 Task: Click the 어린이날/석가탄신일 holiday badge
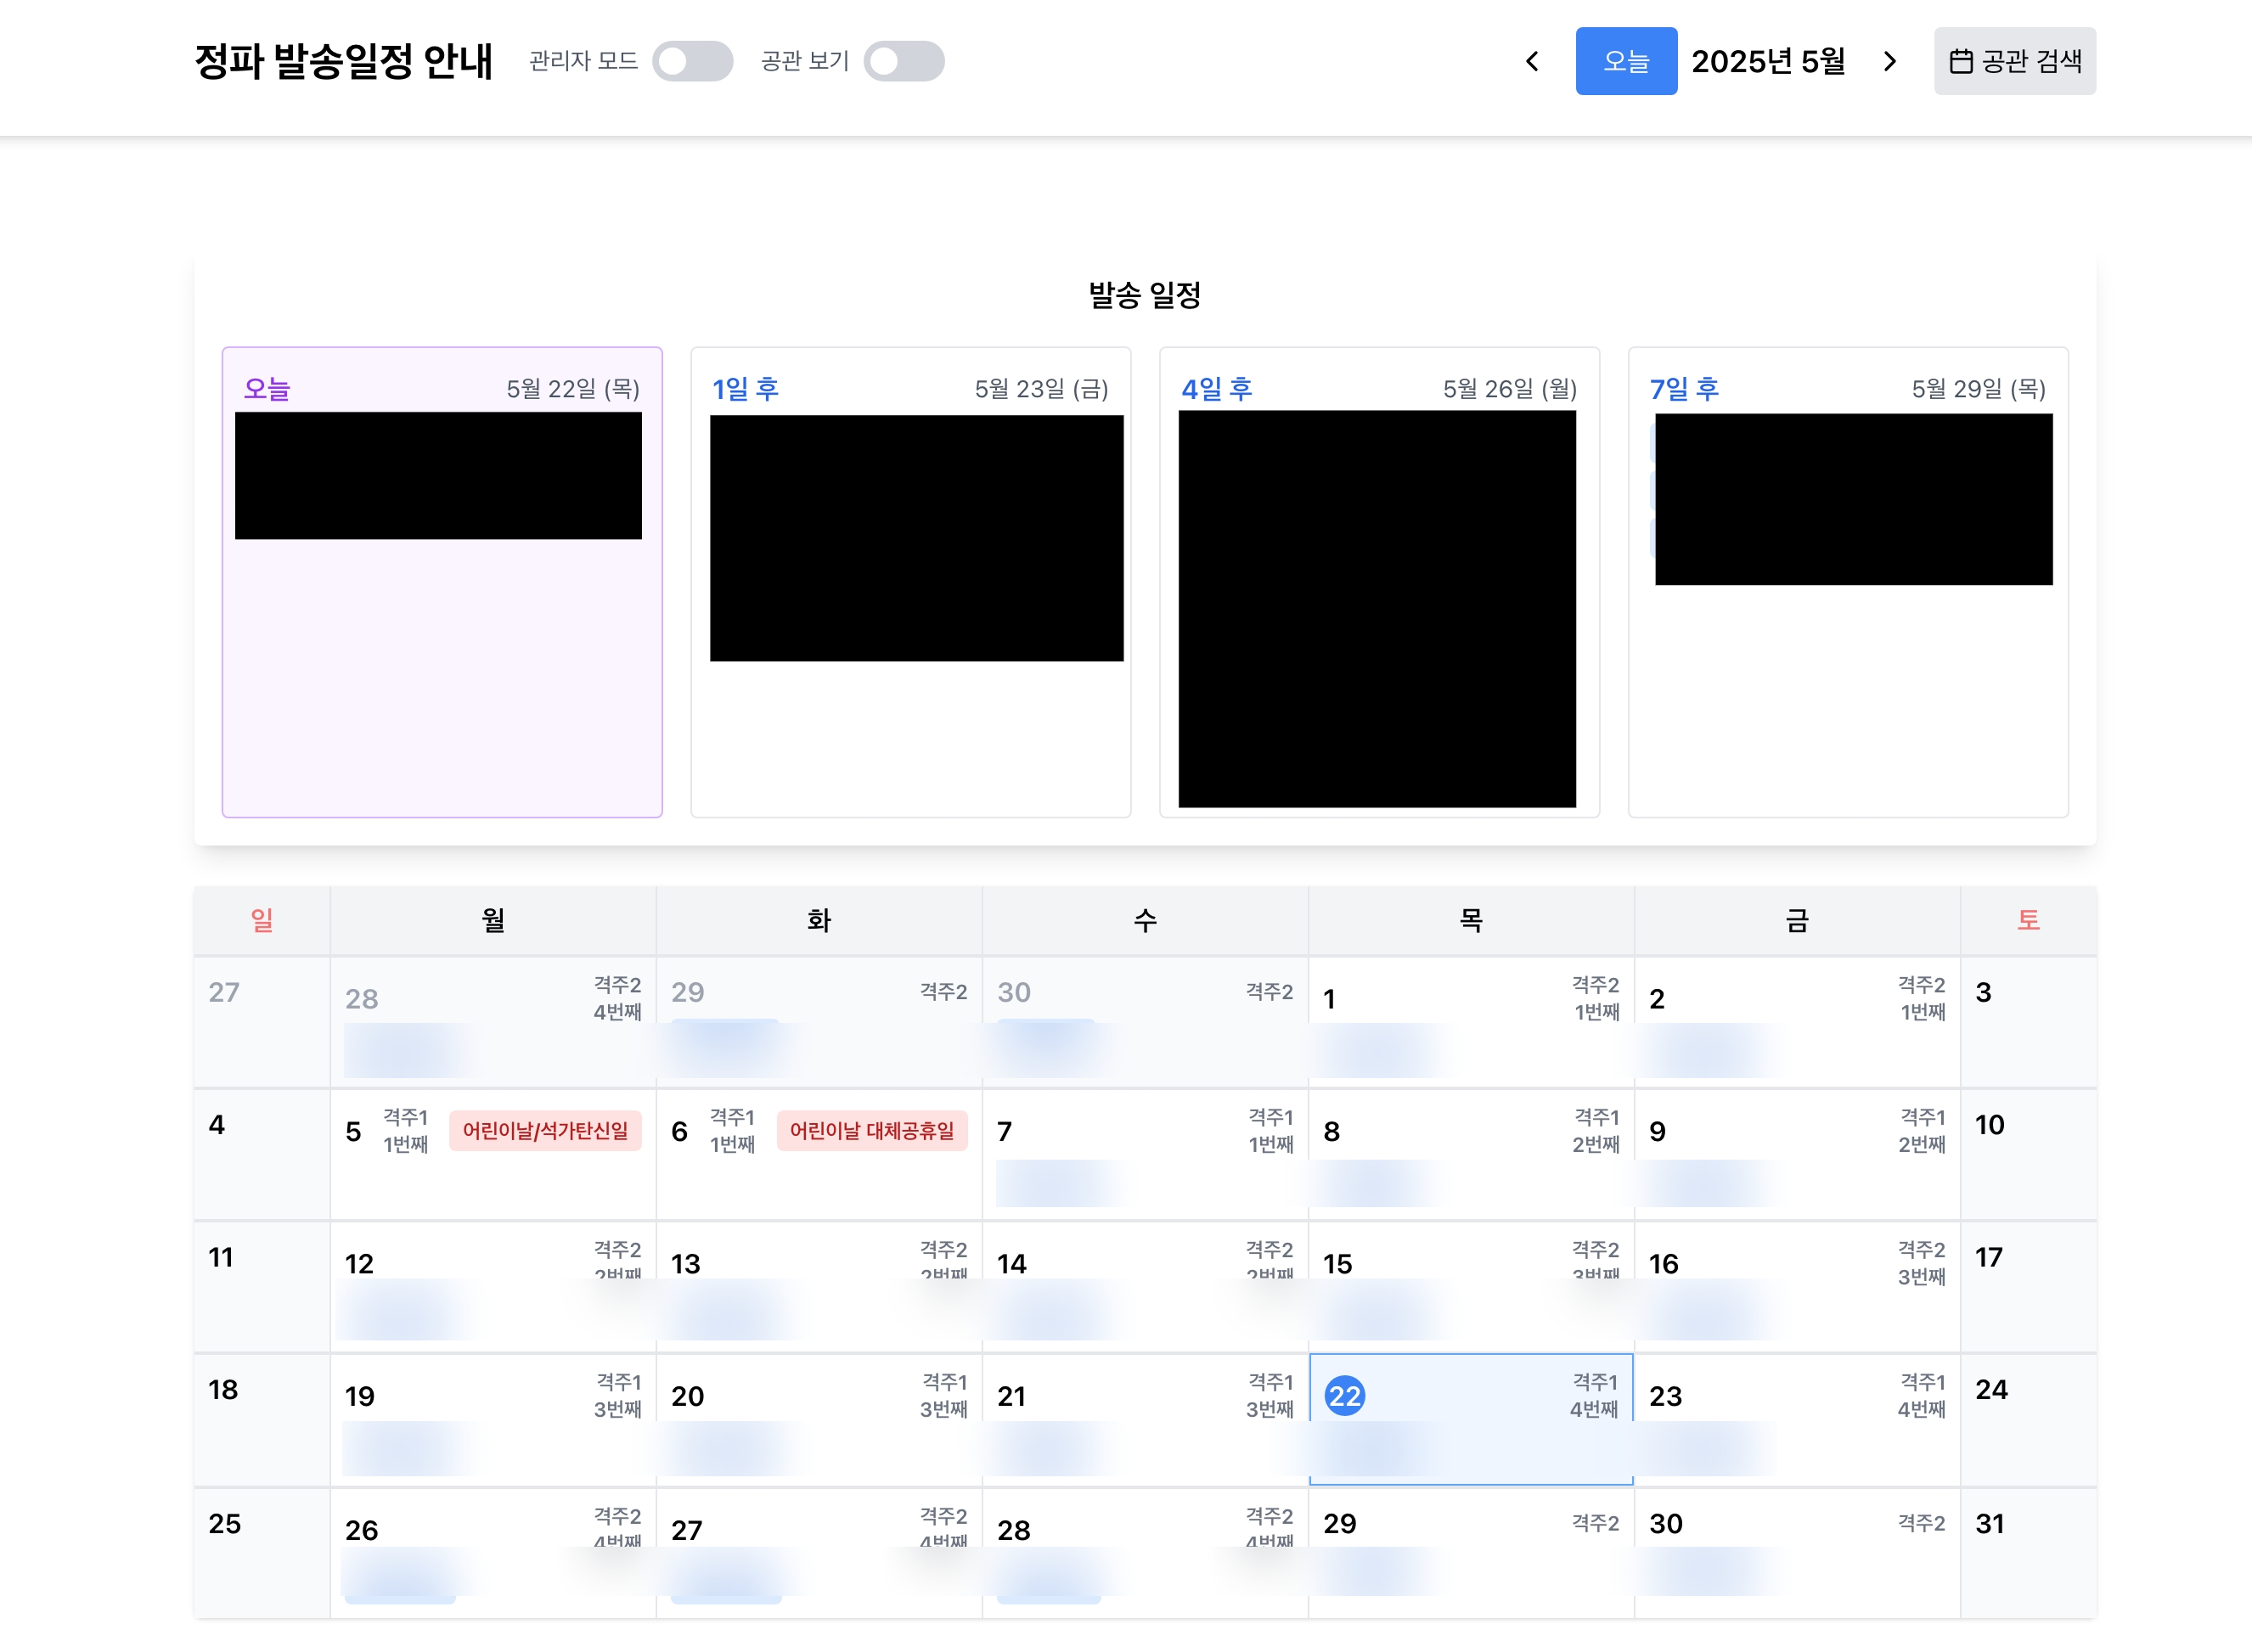(545, 1131)
